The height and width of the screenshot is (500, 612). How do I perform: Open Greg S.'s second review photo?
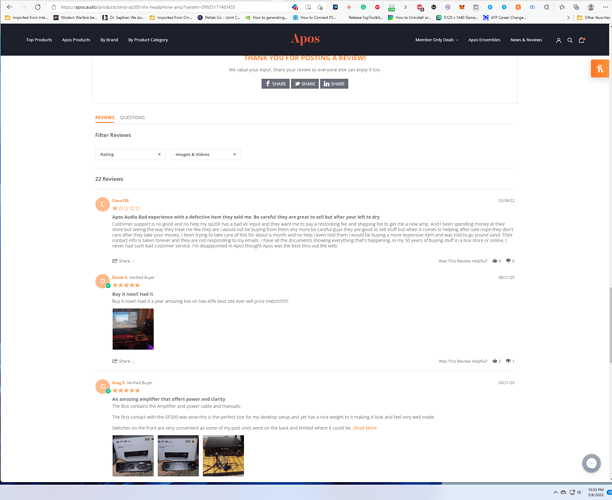tap(178, 456)
